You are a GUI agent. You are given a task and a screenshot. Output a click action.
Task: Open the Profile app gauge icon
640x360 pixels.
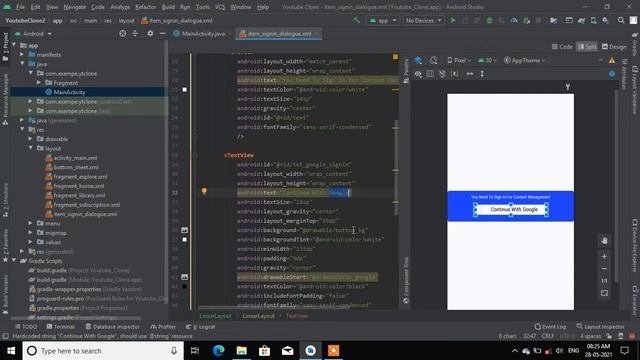pyautogui.click(x=514, y=20)
